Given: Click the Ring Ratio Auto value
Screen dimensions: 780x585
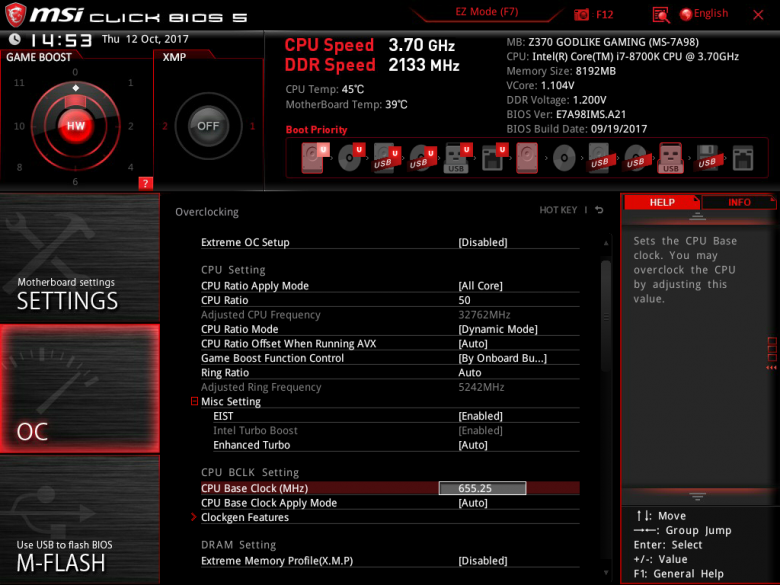Looking at the screenshot, I should (470, 373).
